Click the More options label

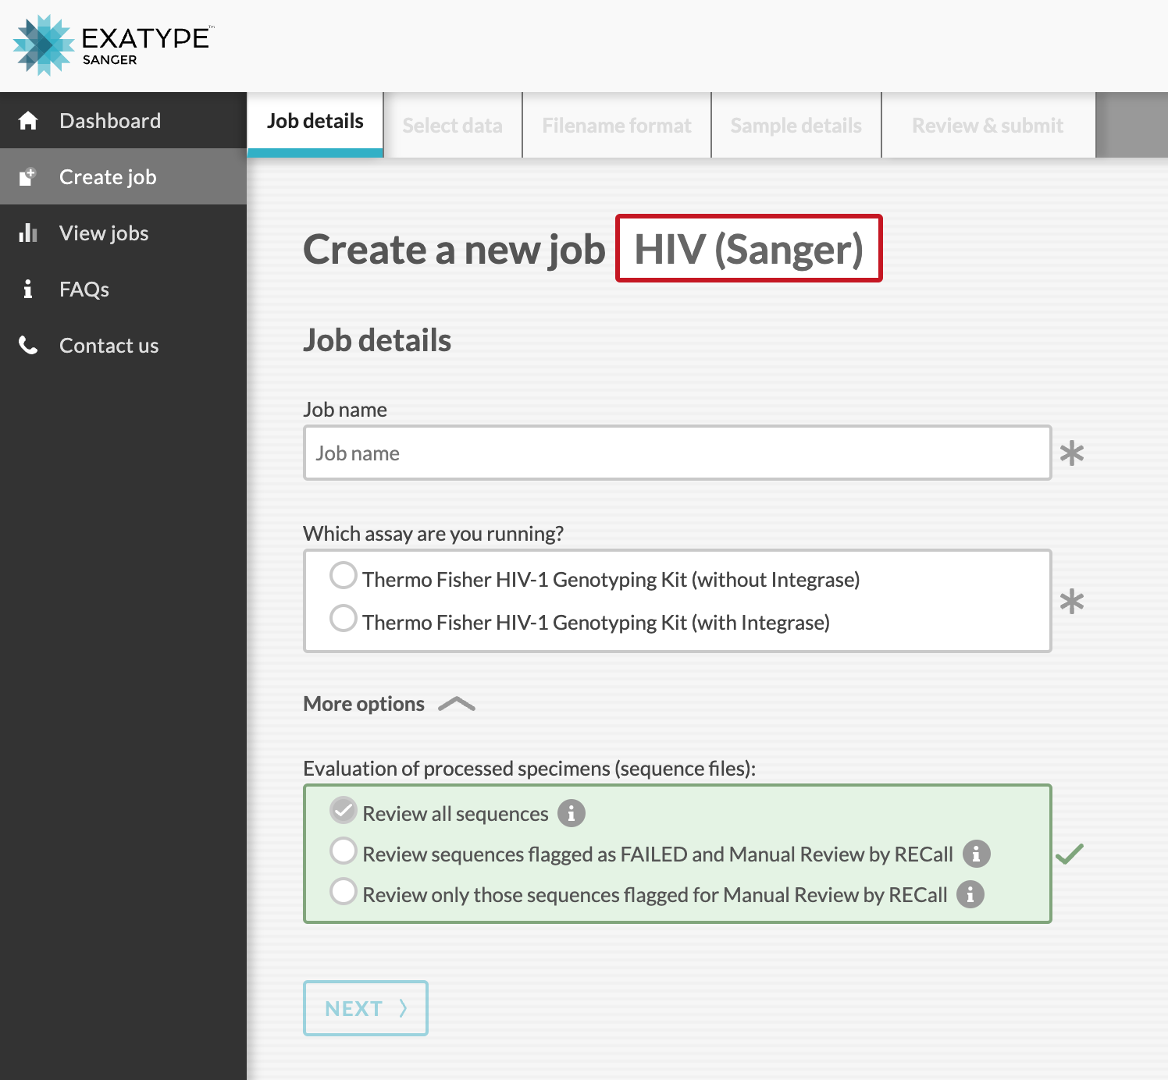(x=364, y=704)
